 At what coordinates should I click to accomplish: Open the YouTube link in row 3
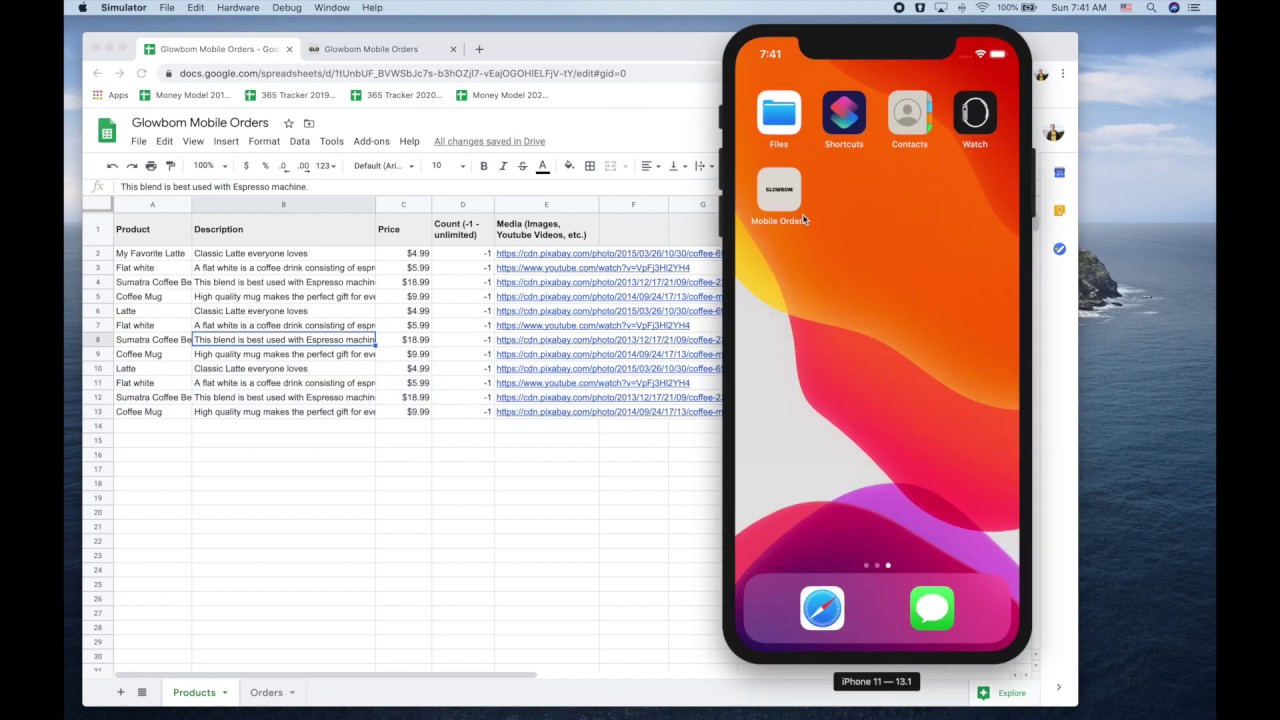tap(593, 268)
